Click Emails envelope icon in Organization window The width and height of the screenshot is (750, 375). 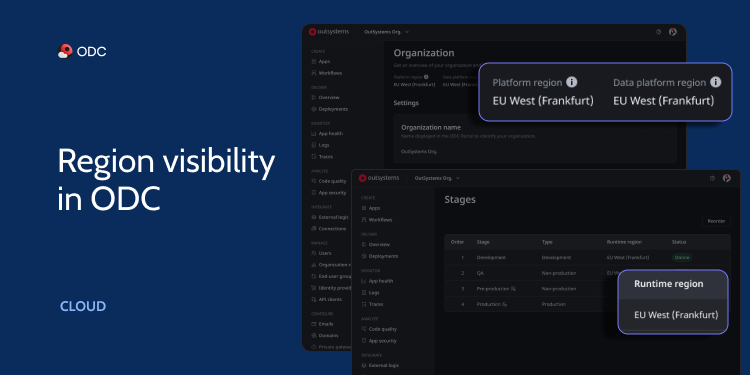pos(314,324)
